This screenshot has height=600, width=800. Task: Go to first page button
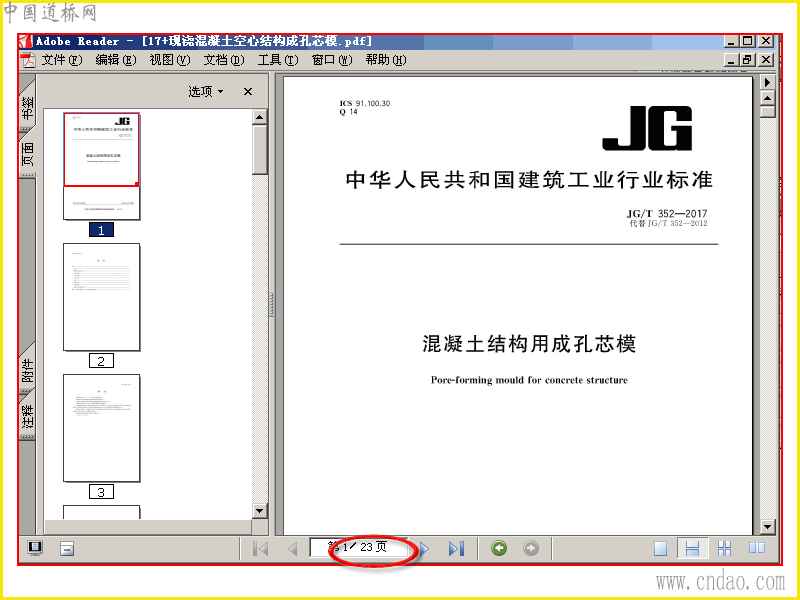261,549
